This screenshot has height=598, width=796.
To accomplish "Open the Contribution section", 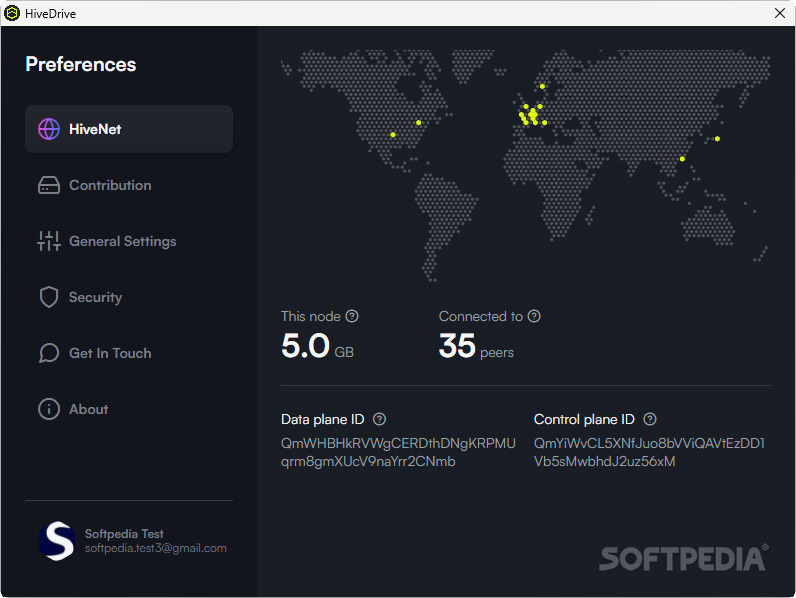I will pos(129,185).
